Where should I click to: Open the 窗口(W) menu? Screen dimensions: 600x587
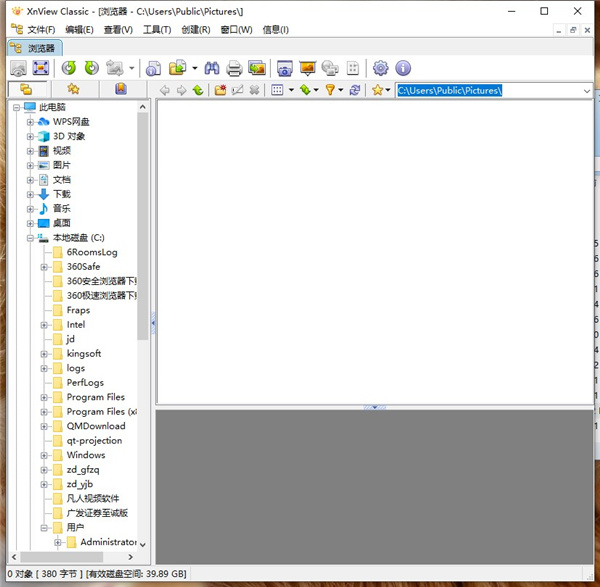(x=236, y=29)
